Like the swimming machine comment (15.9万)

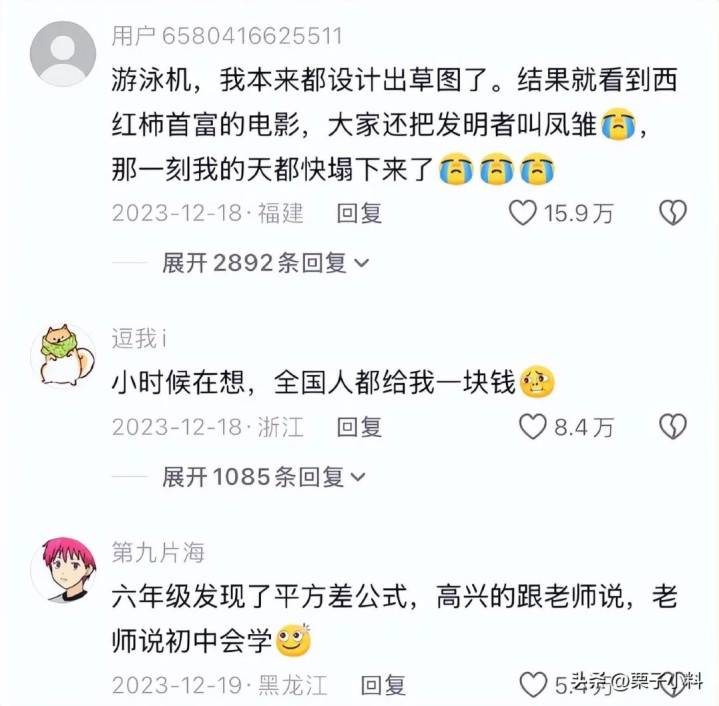tap(523, 213)
